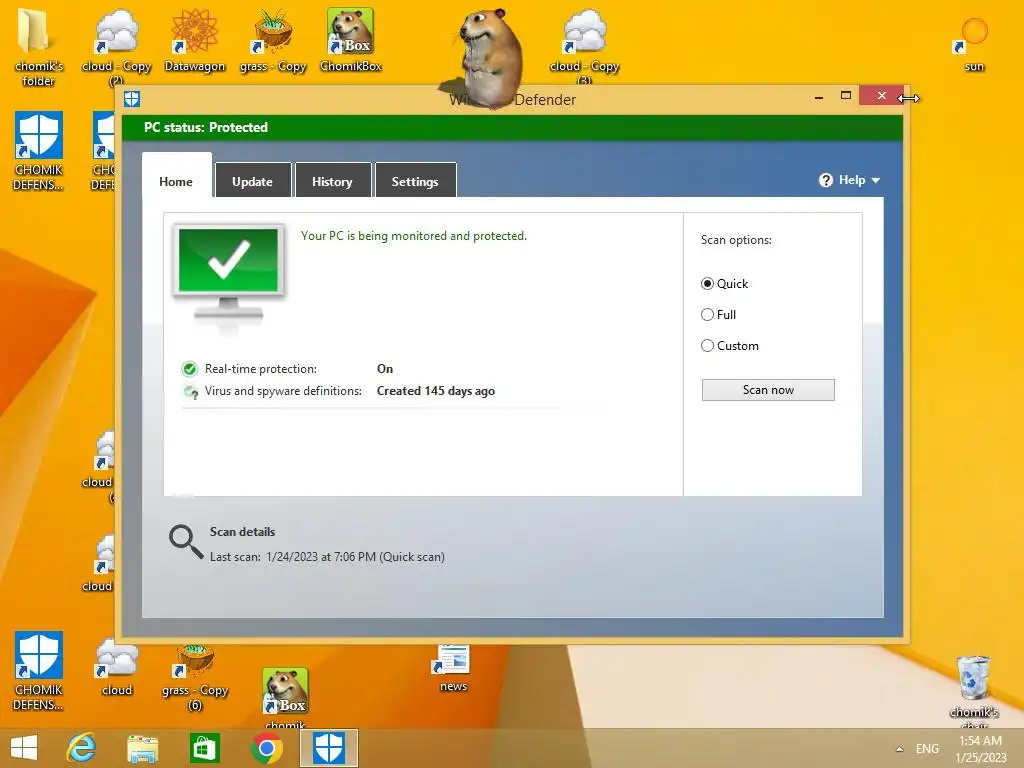The width and height of the screenshot is (1024, 768).
Task: Open the taskbar clock and date
Action: (980, 749)
